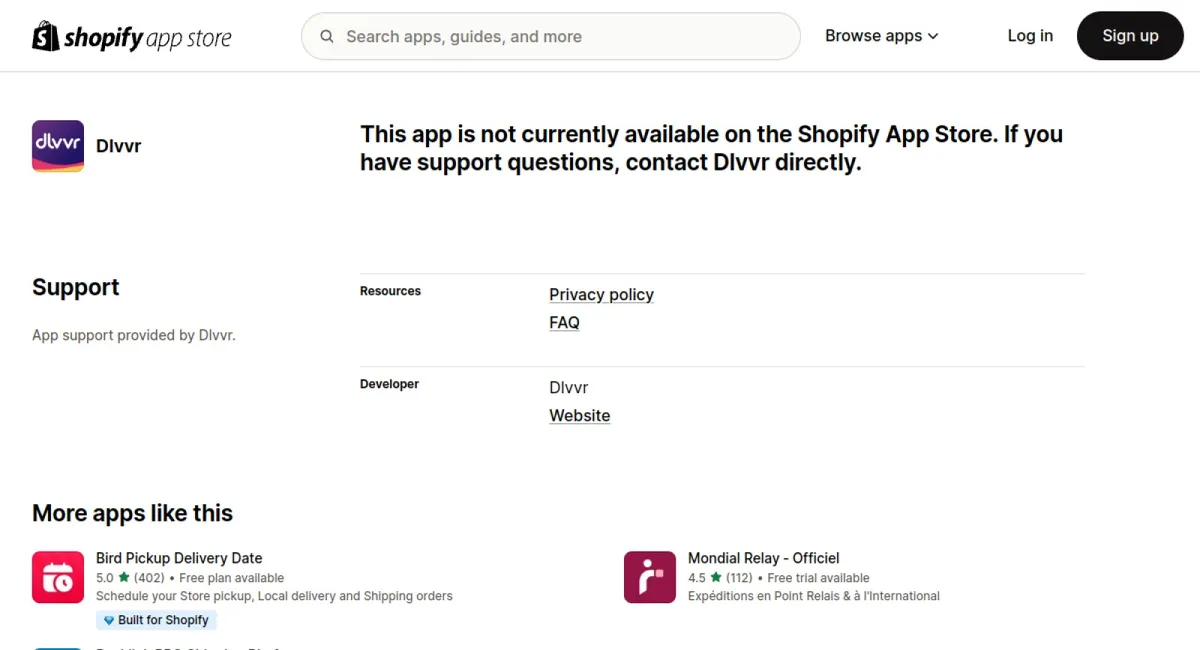Click the Shopify bag logo icon
This screenshot has width=1200, height=650.
(46, 36)
